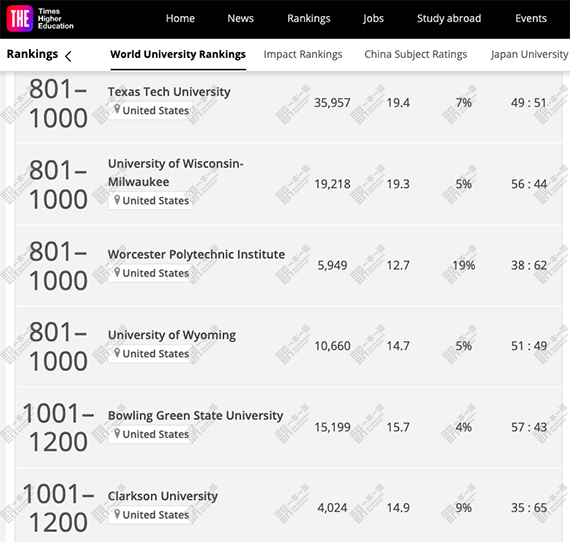Click United States tag under Clarkson University

pos(150,514)
